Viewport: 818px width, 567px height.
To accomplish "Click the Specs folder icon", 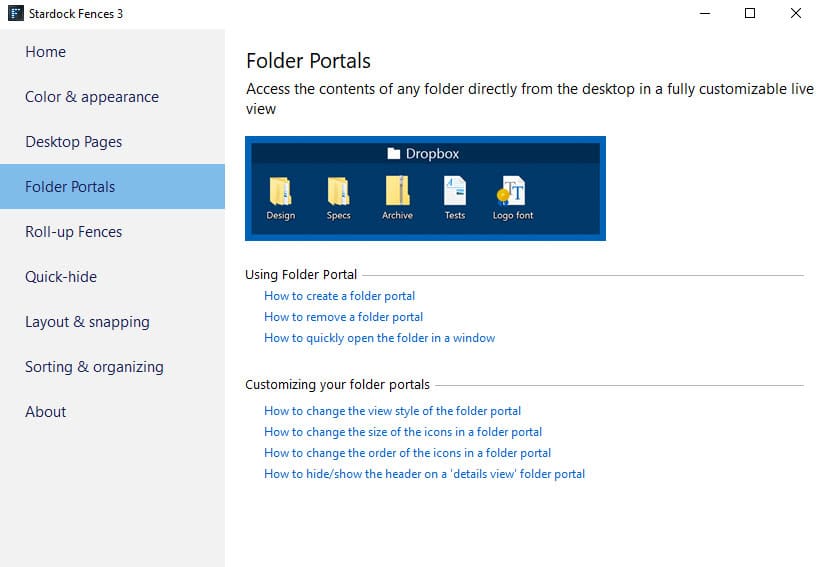I will tap(339, 191).
